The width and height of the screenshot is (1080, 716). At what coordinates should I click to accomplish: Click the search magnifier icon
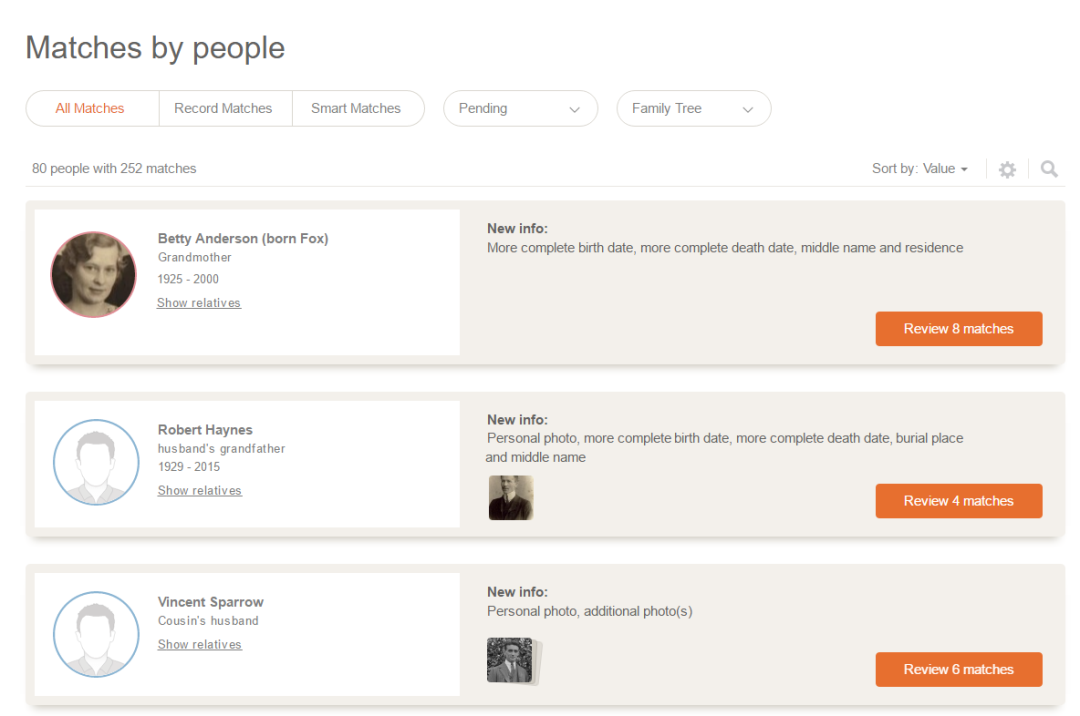point(1048,170)
